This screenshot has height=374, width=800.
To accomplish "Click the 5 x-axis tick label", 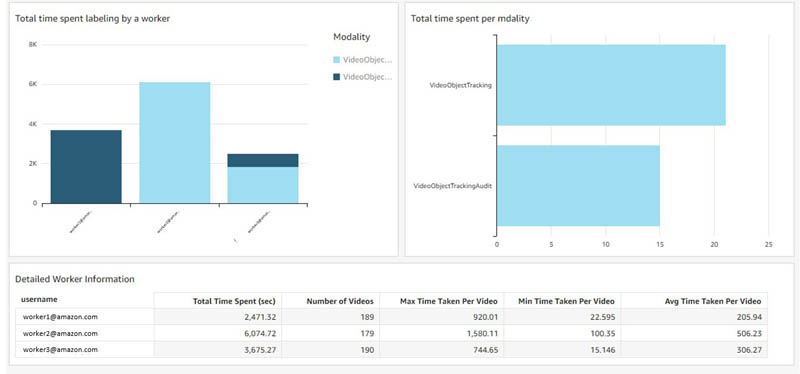I will 552,244.
